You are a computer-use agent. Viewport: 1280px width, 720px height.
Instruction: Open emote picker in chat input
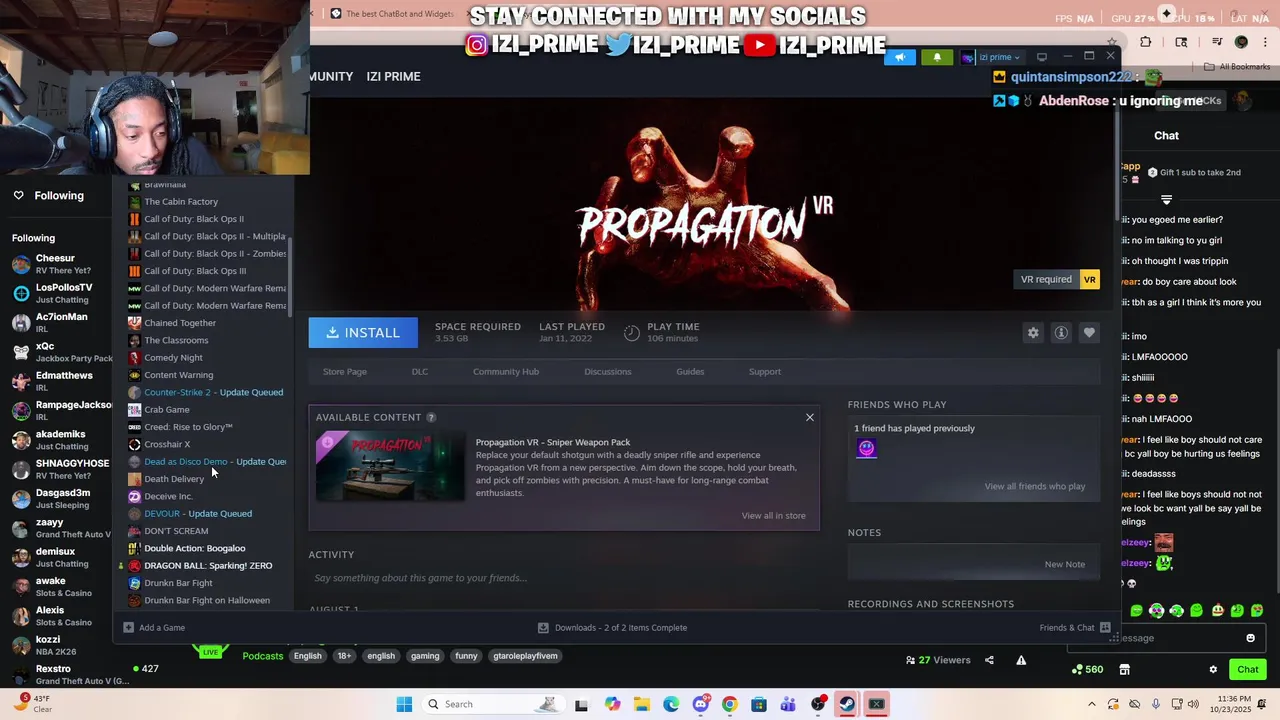[x=1250, y=638]
